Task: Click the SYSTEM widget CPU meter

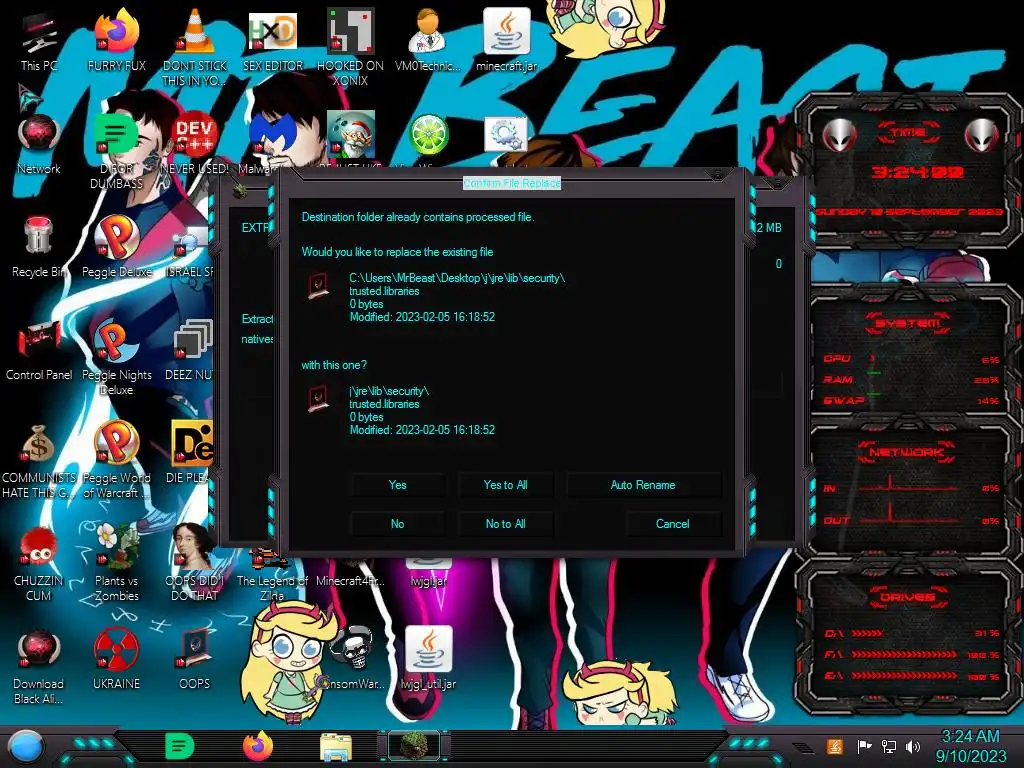Action: (910, 359)
